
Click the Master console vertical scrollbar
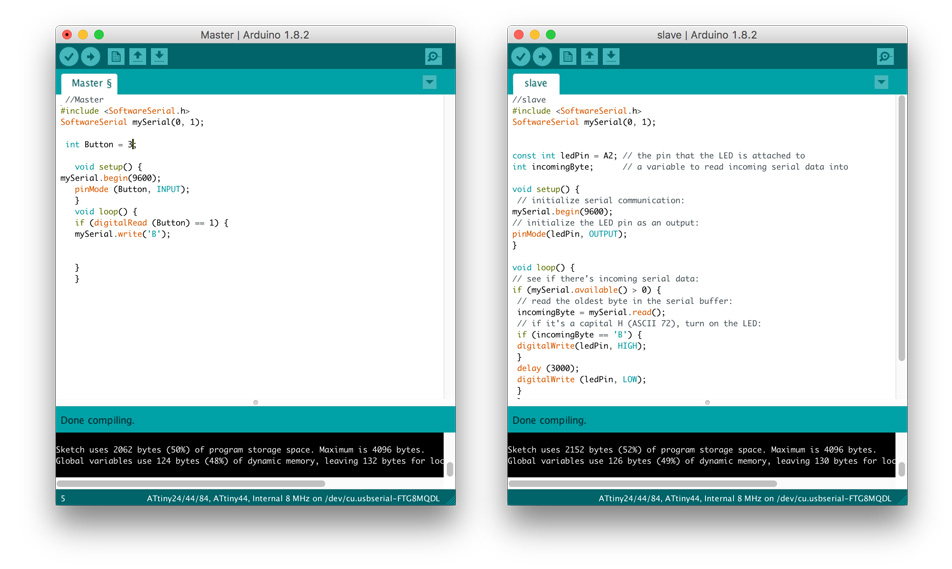coord(450,469)
